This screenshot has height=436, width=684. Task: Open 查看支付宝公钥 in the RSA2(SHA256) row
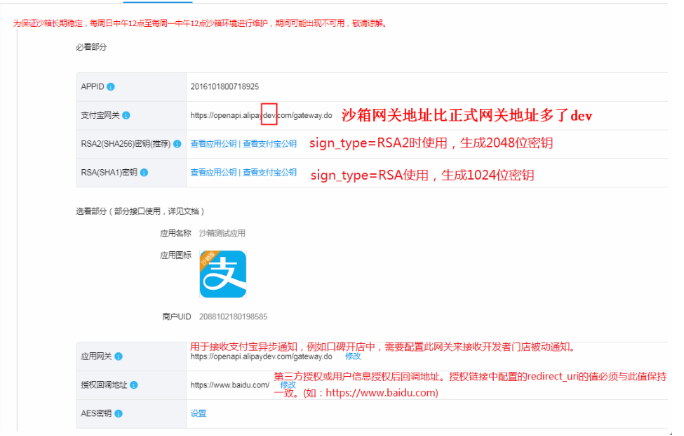270,144
